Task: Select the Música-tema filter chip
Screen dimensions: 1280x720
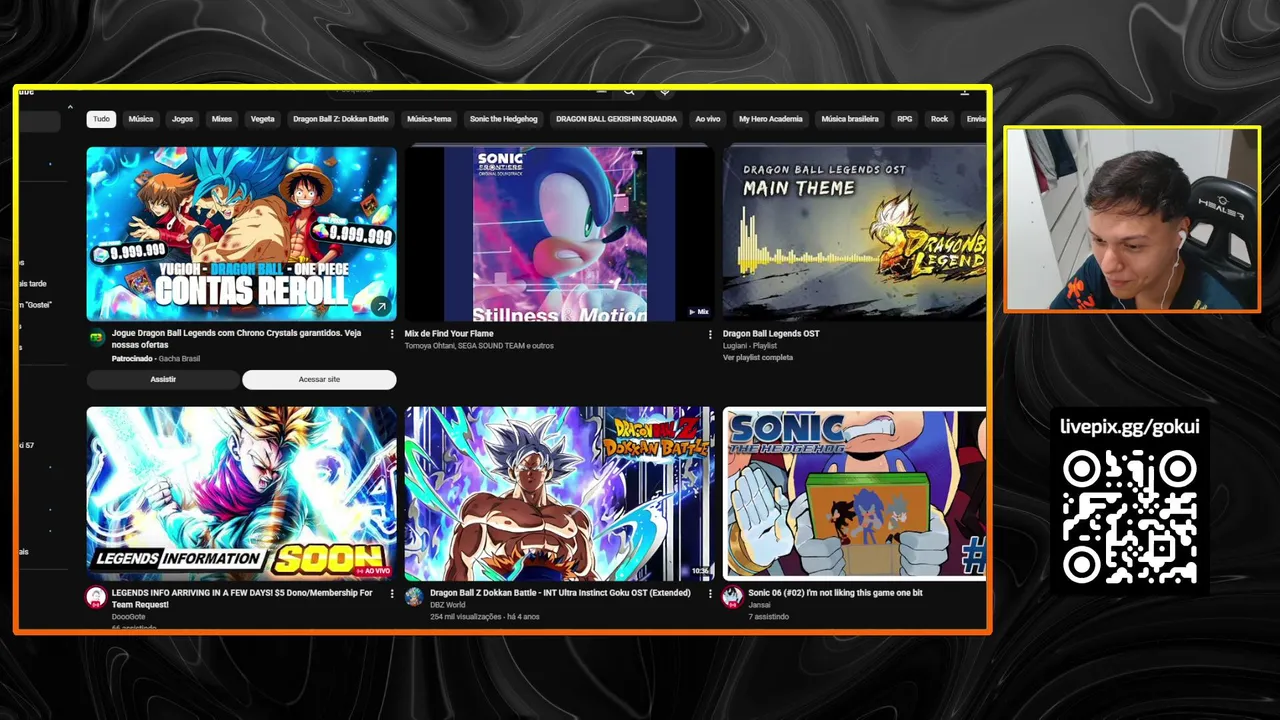Action: 429,119
